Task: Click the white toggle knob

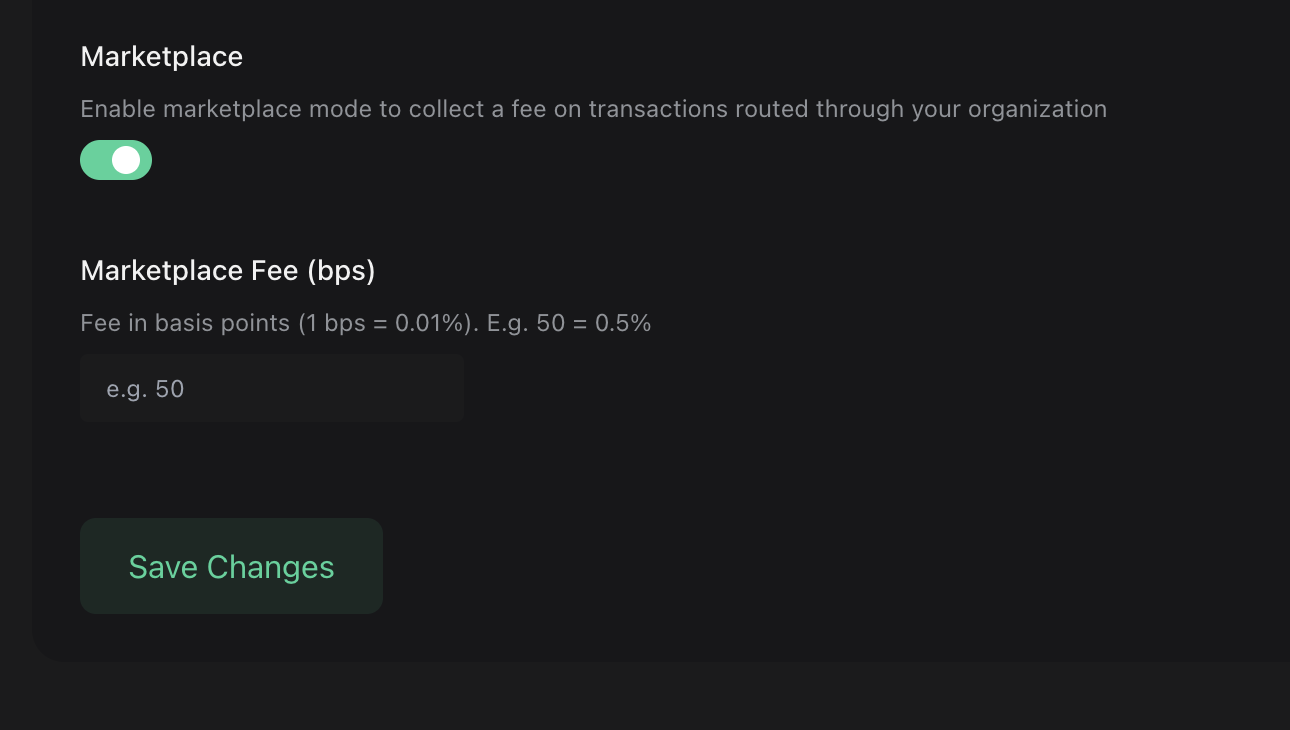Action: click(x=127, y=160)
